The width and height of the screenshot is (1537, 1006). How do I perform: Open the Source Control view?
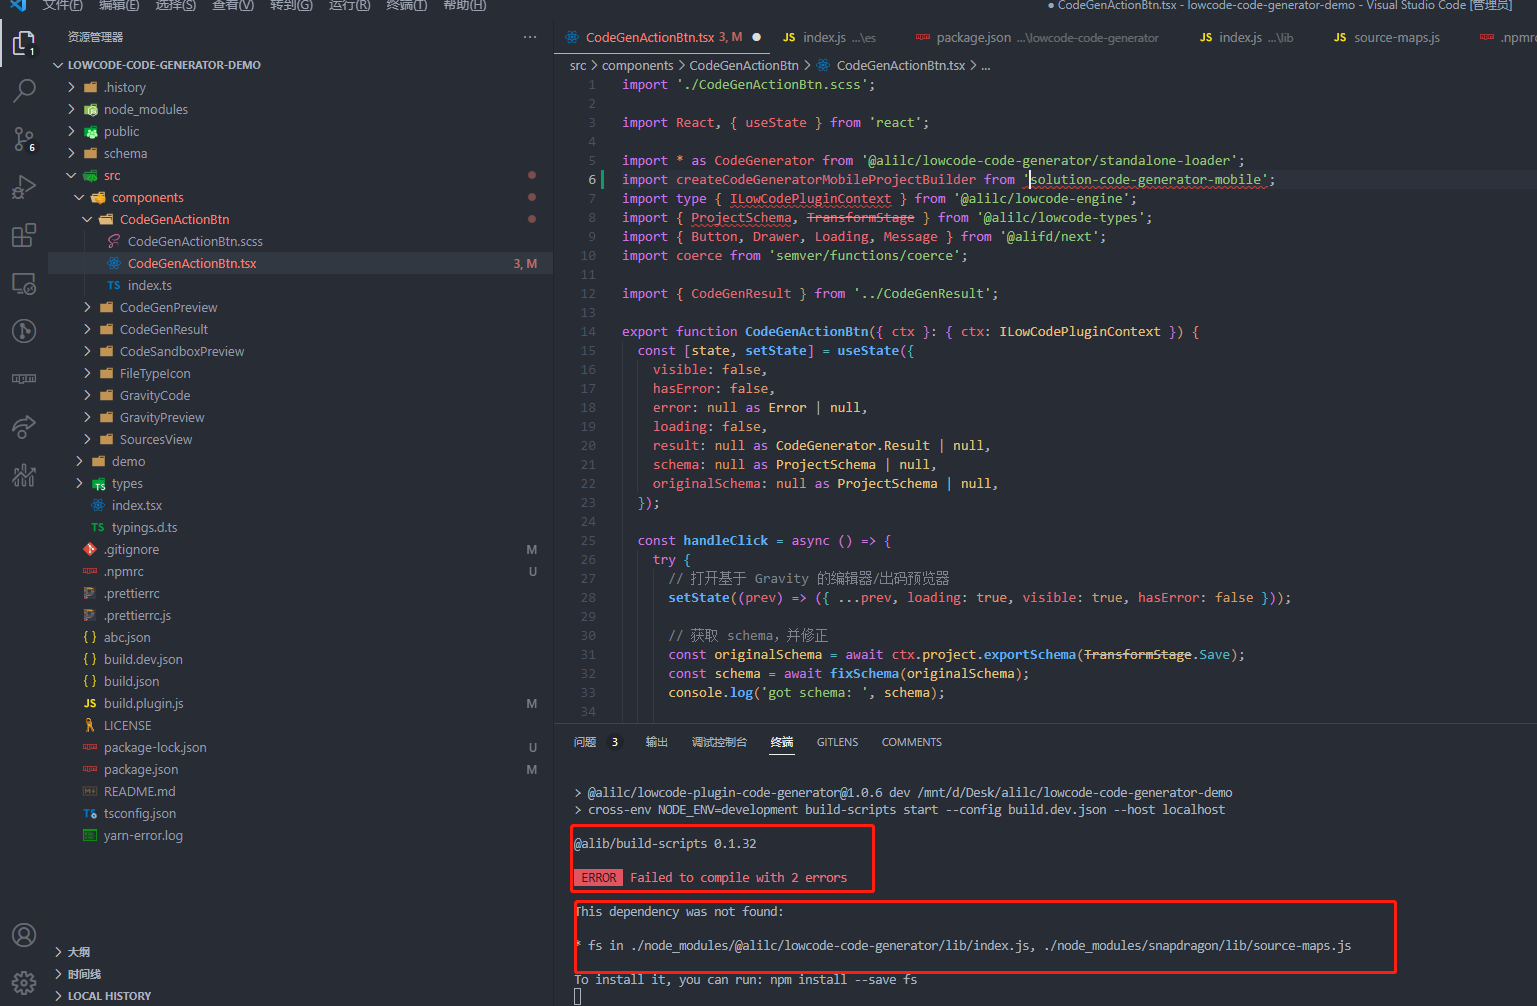pos(24,139)
